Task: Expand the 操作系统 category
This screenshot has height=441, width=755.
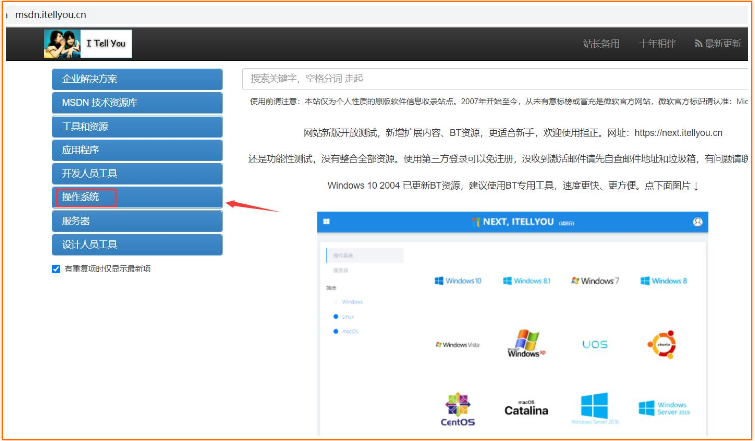Action: (137, 197)
